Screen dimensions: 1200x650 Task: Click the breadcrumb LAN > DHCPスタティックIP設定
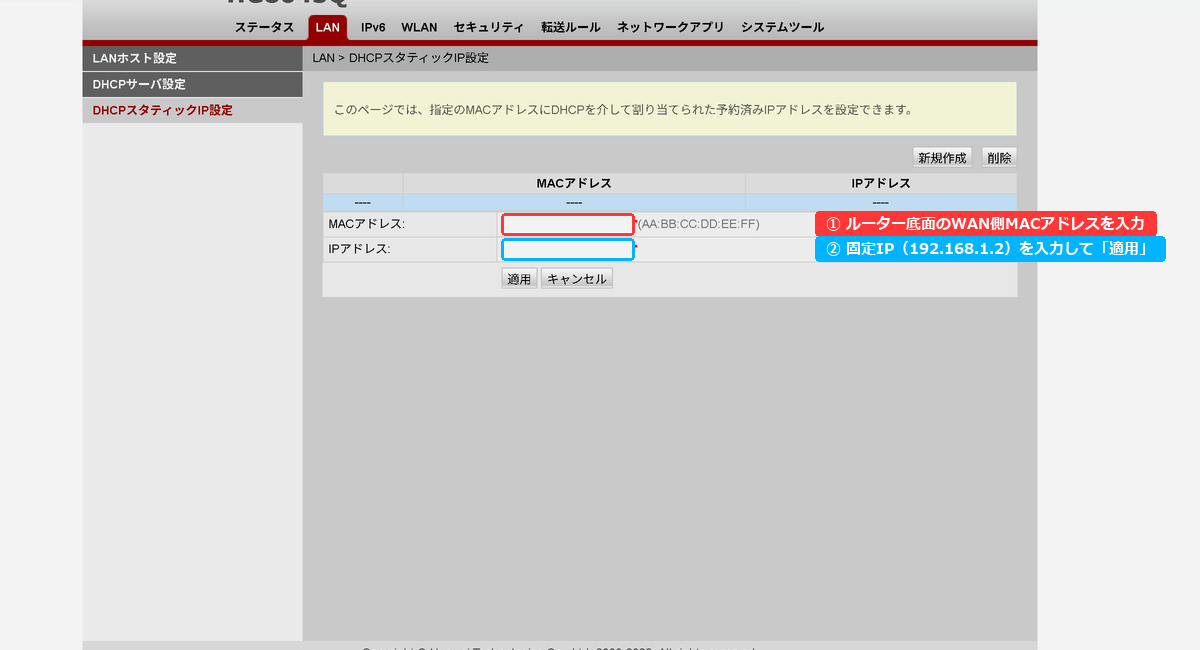pos(401,58)
